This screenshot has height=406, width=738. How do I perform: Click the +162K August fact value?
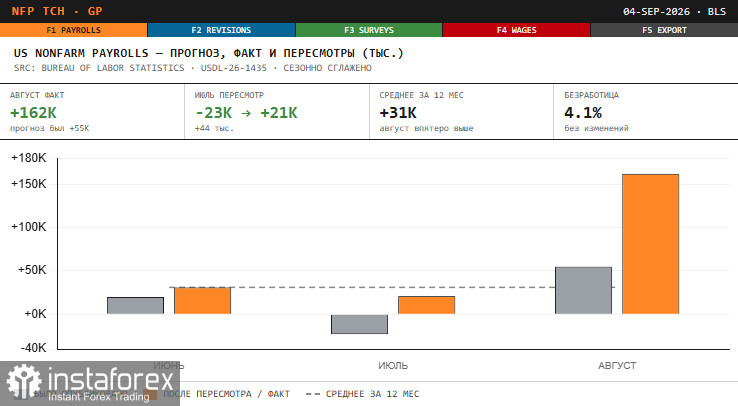coord(33,113)
